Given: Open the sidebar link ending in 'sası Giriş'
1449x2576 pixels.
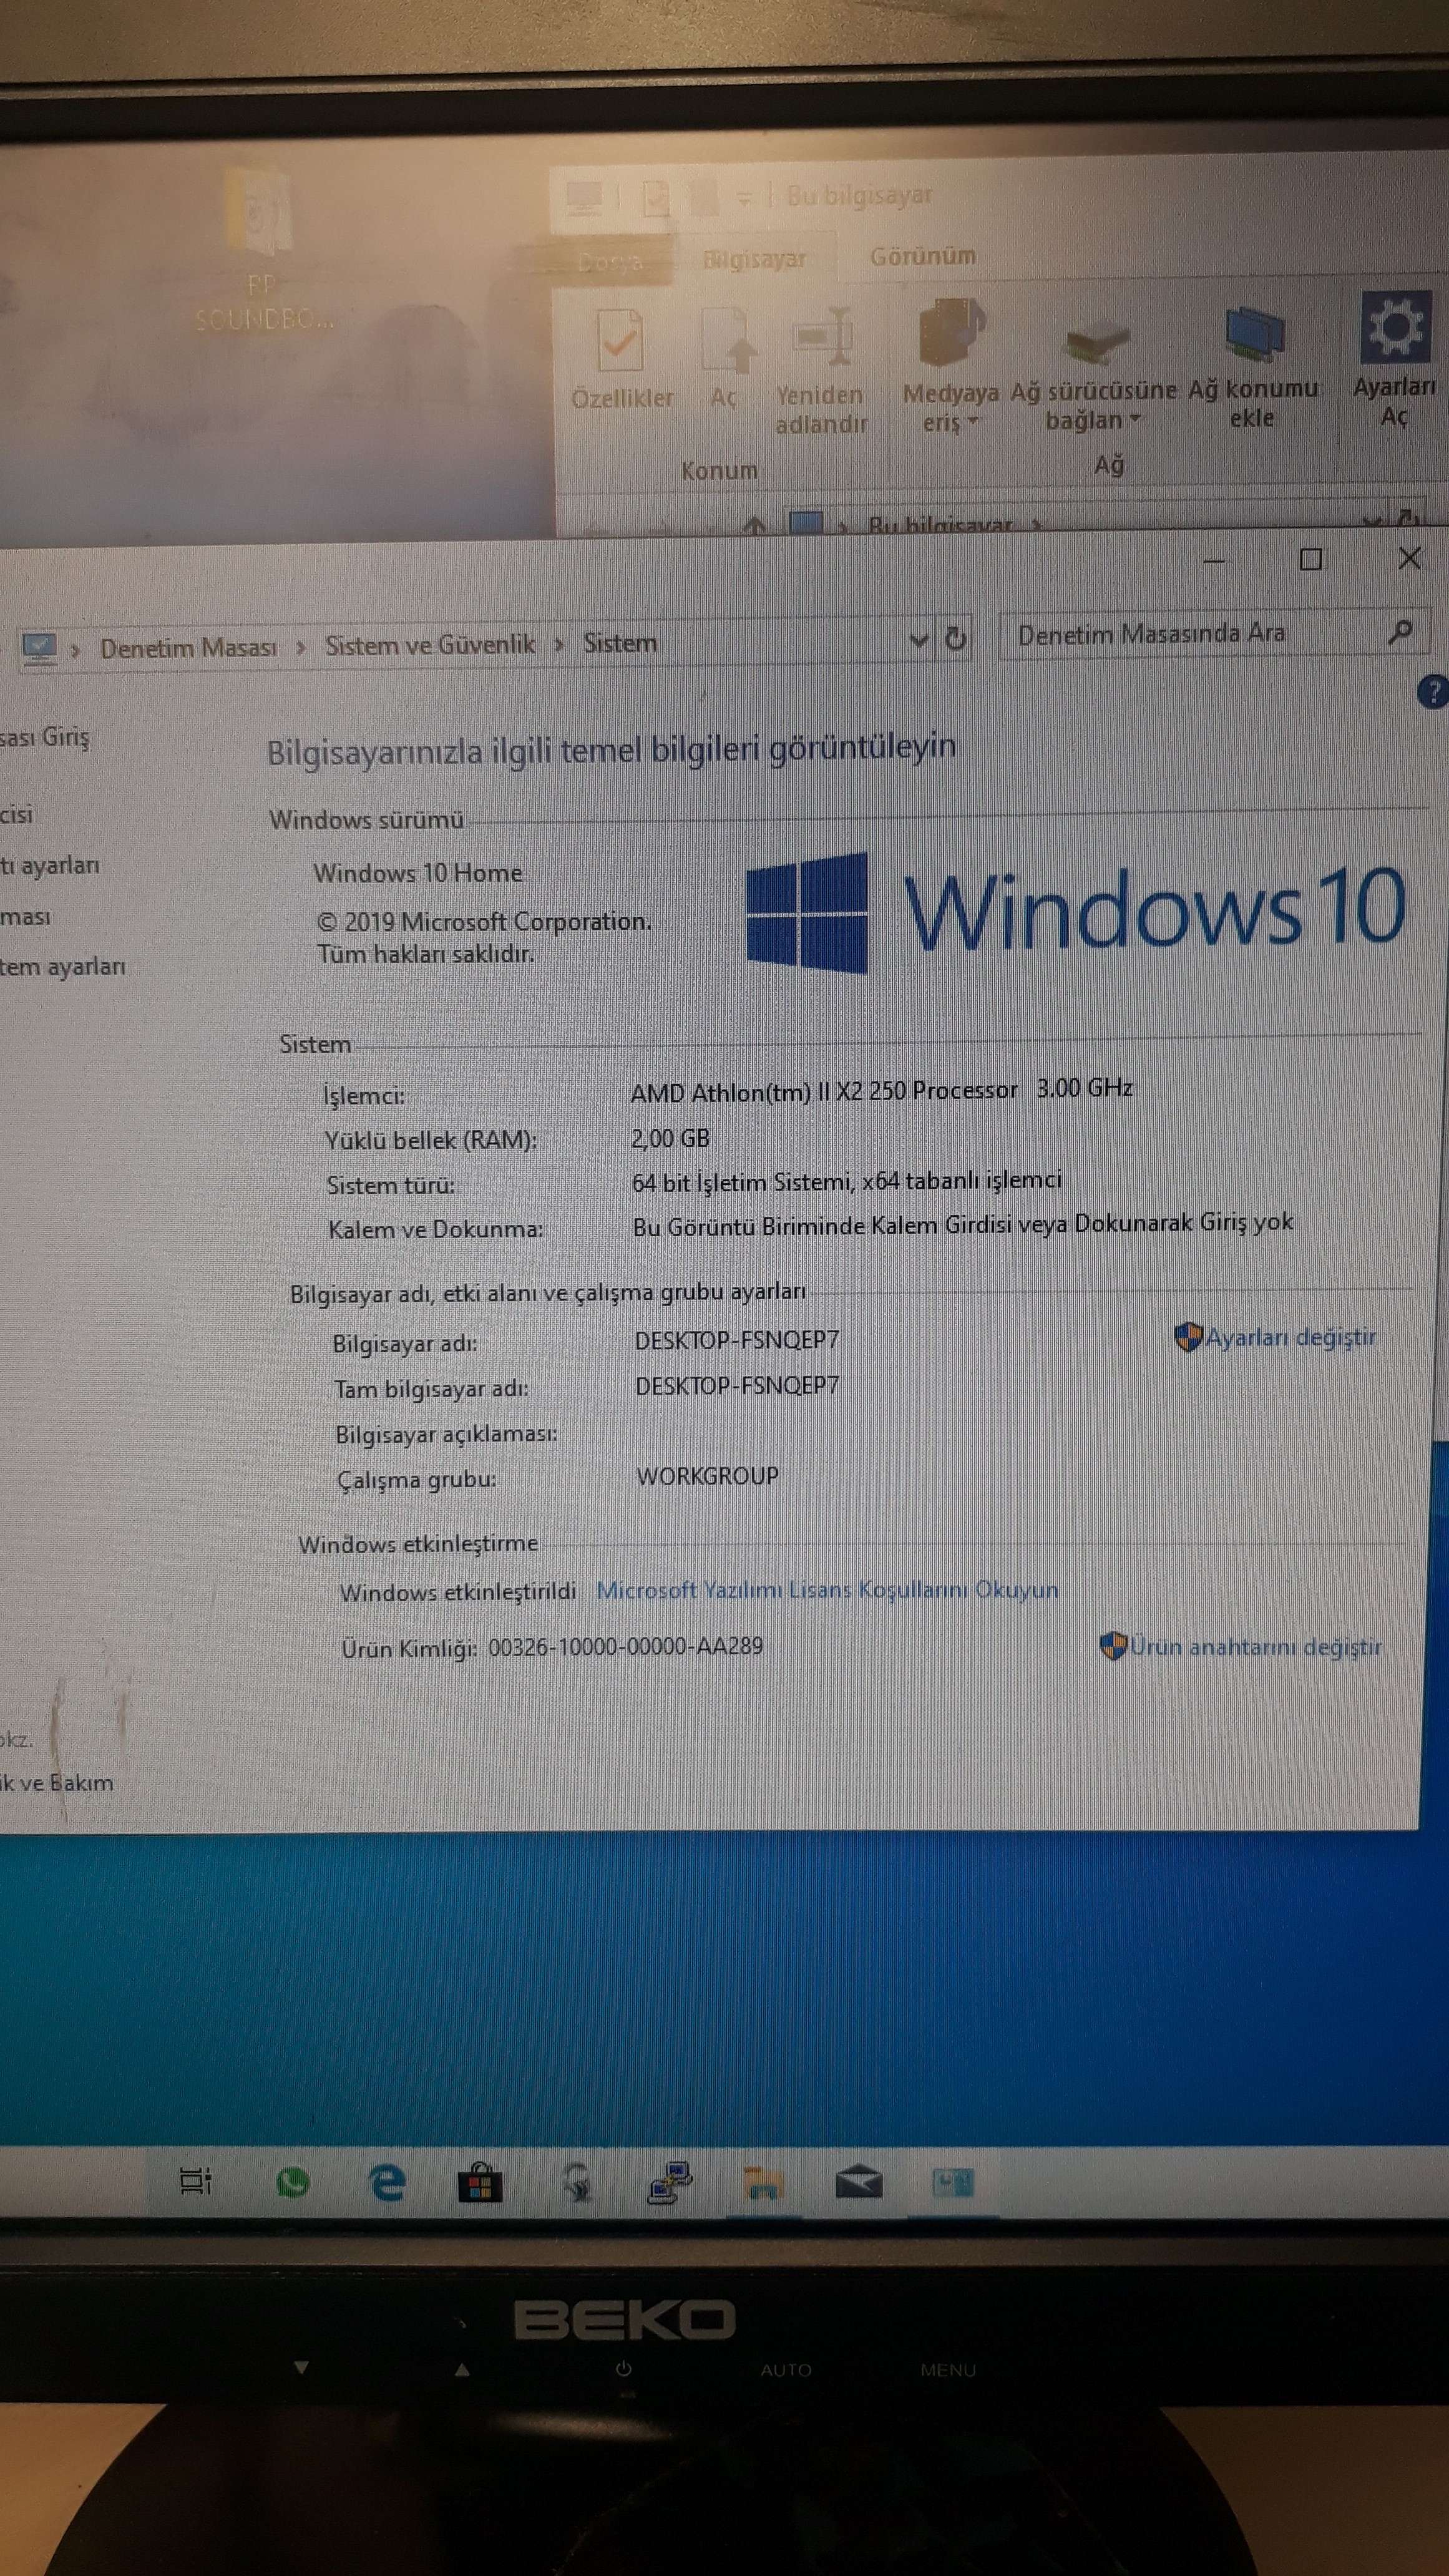Looking at the screenshot, I should (x=45, y=738).
